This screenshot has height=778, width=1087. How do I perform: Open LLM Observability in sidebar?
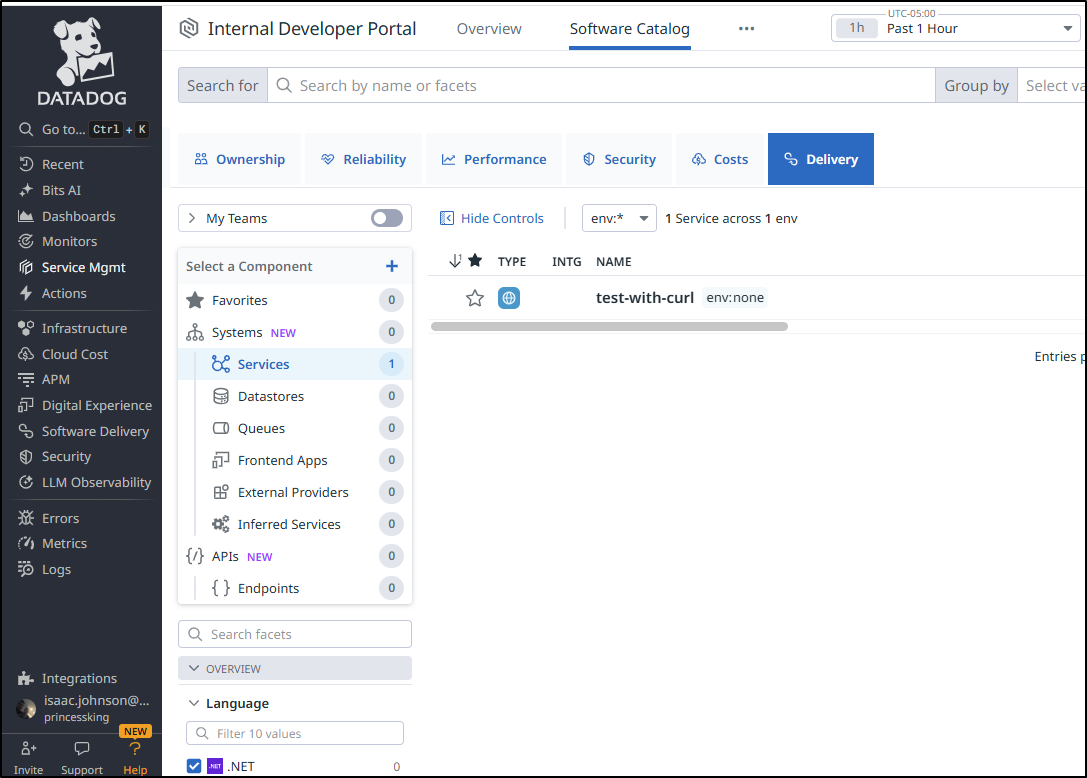(85, 483)
